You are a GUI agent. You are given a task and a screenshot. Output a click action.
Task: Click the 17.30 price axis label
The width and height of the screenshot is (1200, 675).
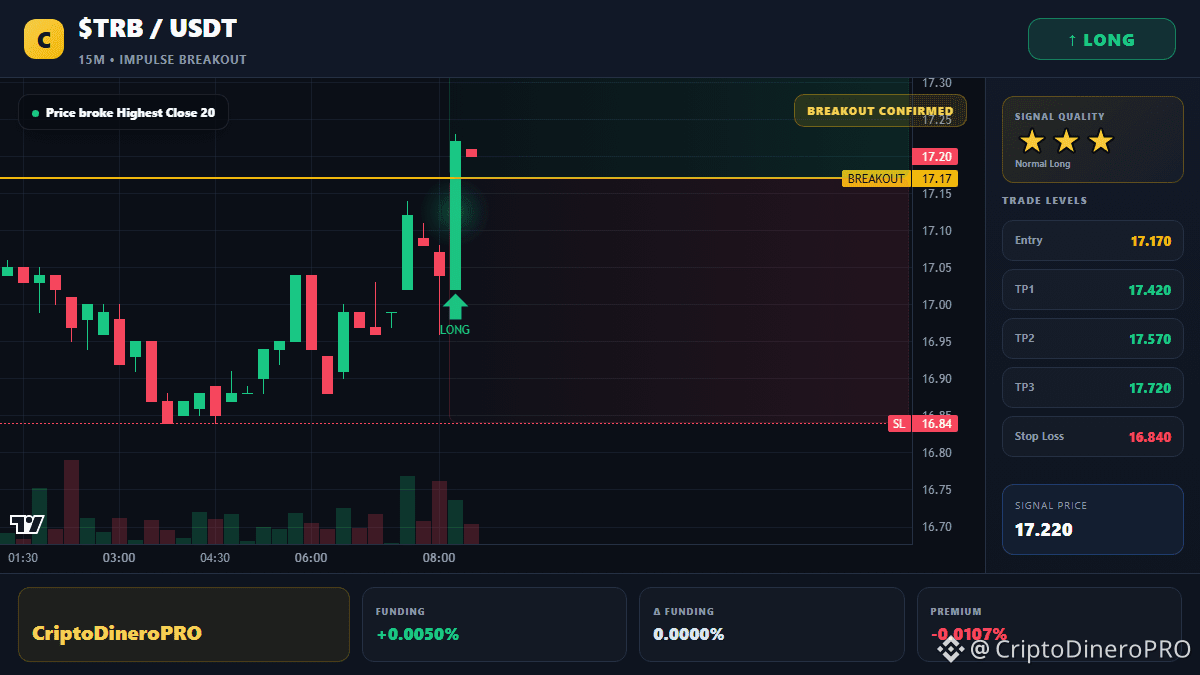point(936,83)
